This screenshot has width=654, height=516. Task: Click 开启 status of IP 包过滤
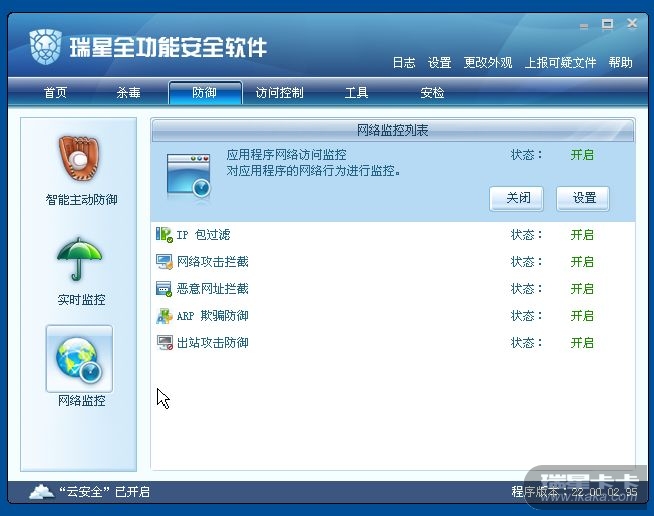[582, 234]
